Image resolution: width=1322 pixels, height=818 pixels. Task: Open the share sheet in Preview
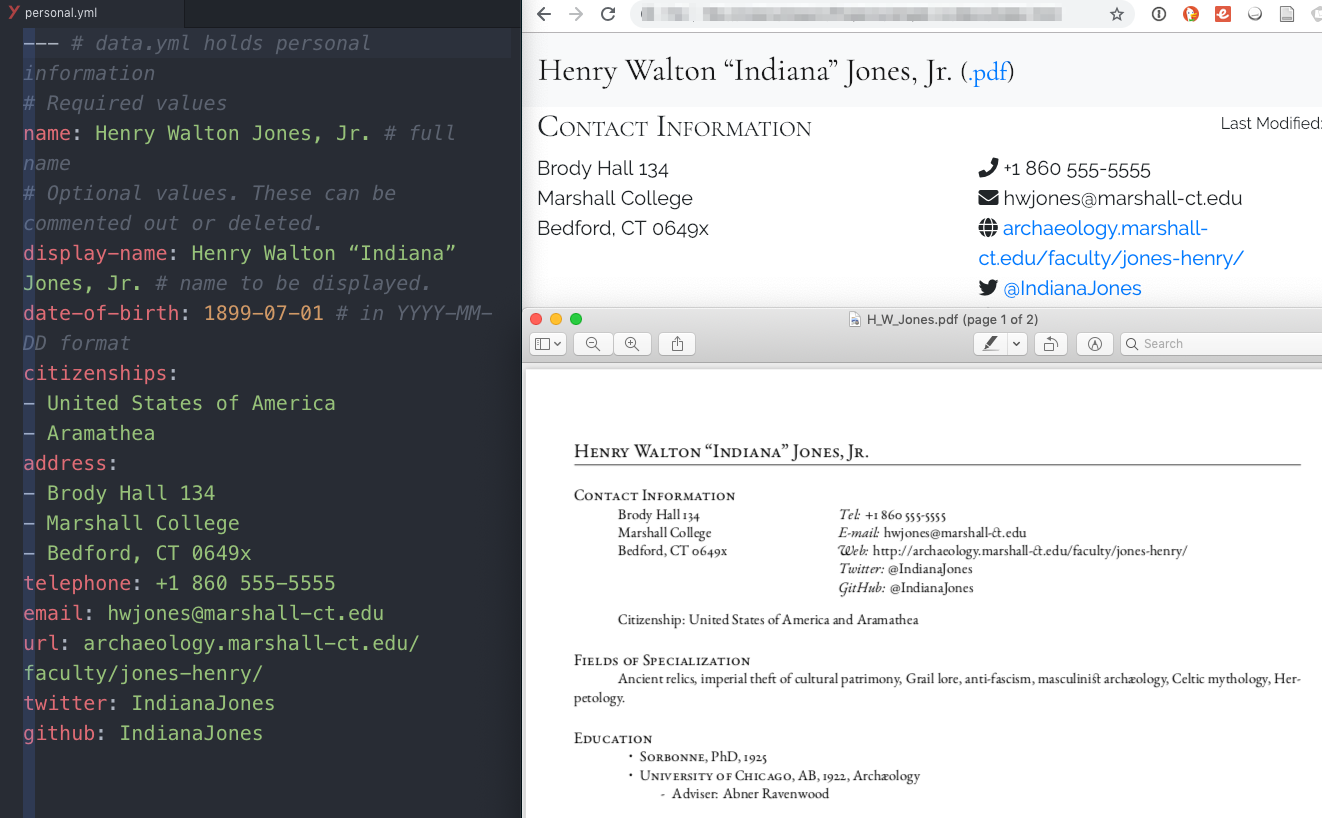(678, 343)
